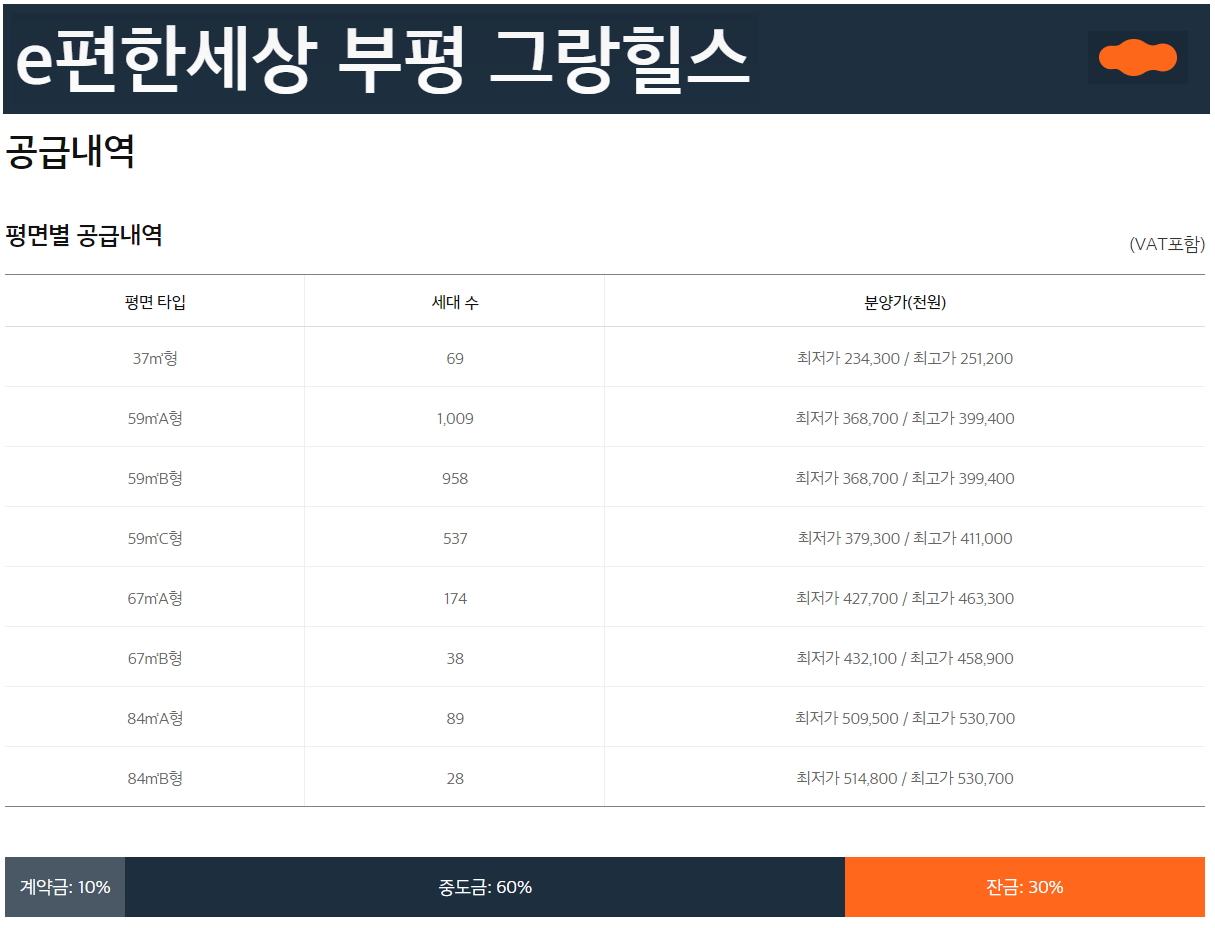Select the '37㎡형' type cell
The width and height of the screenshot is (1215, 928).
click(x=155, y=358)
